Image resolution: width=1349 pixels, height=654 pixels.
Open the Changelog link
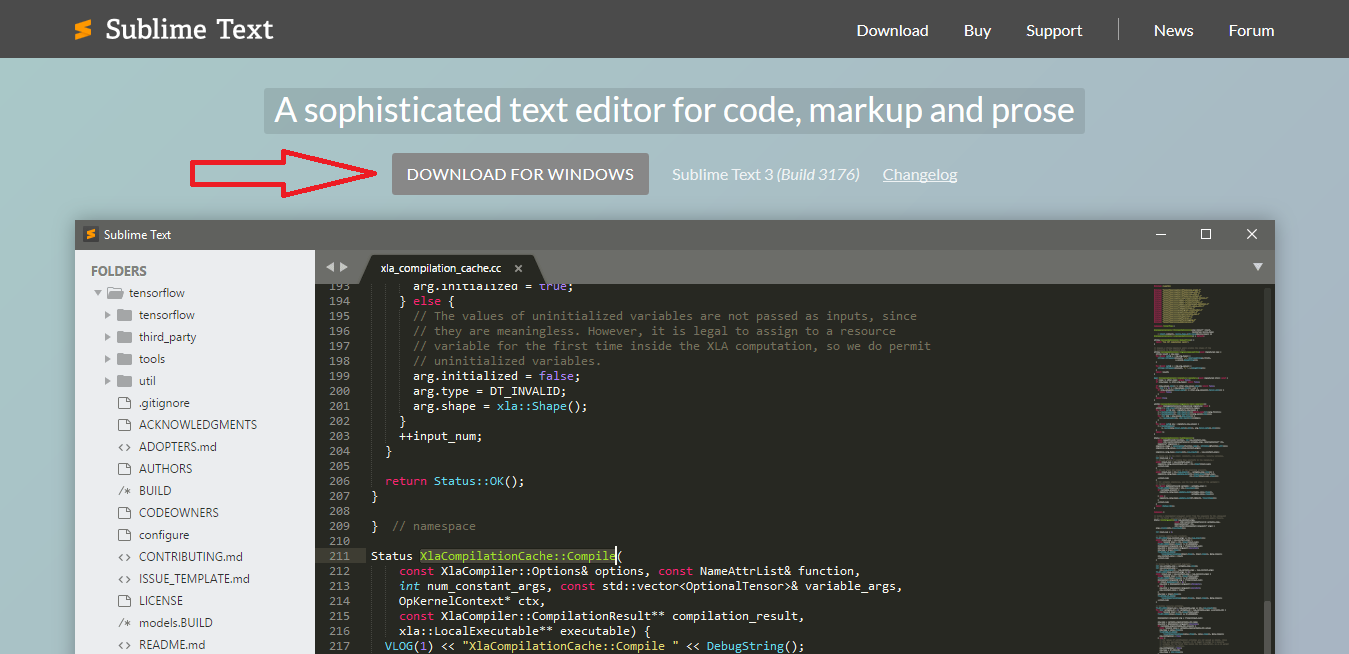pos(919,174)
